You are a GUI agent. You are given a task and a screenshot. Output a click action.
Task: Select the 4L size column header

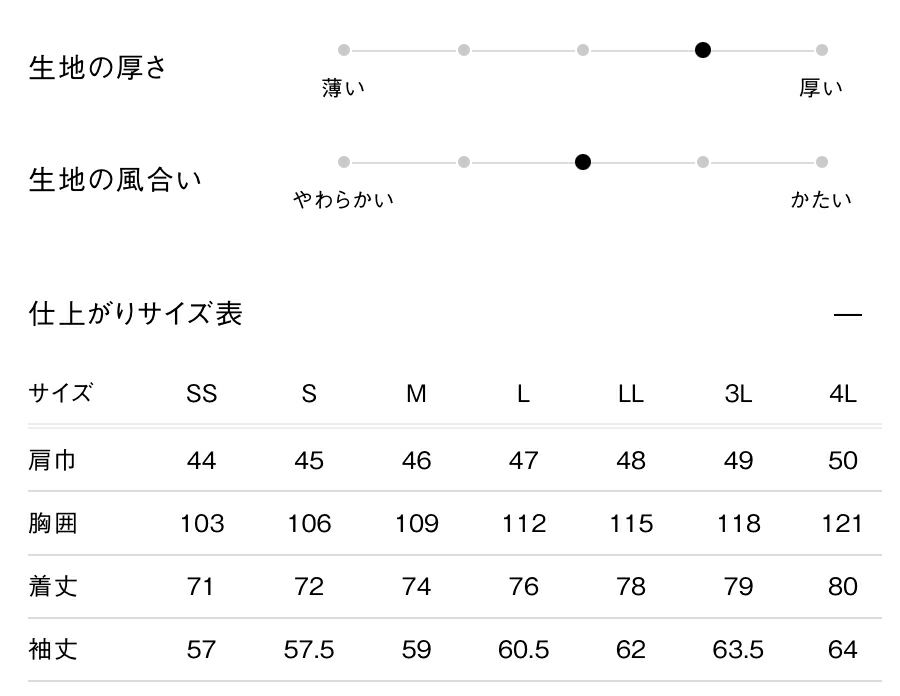(843, 394)
